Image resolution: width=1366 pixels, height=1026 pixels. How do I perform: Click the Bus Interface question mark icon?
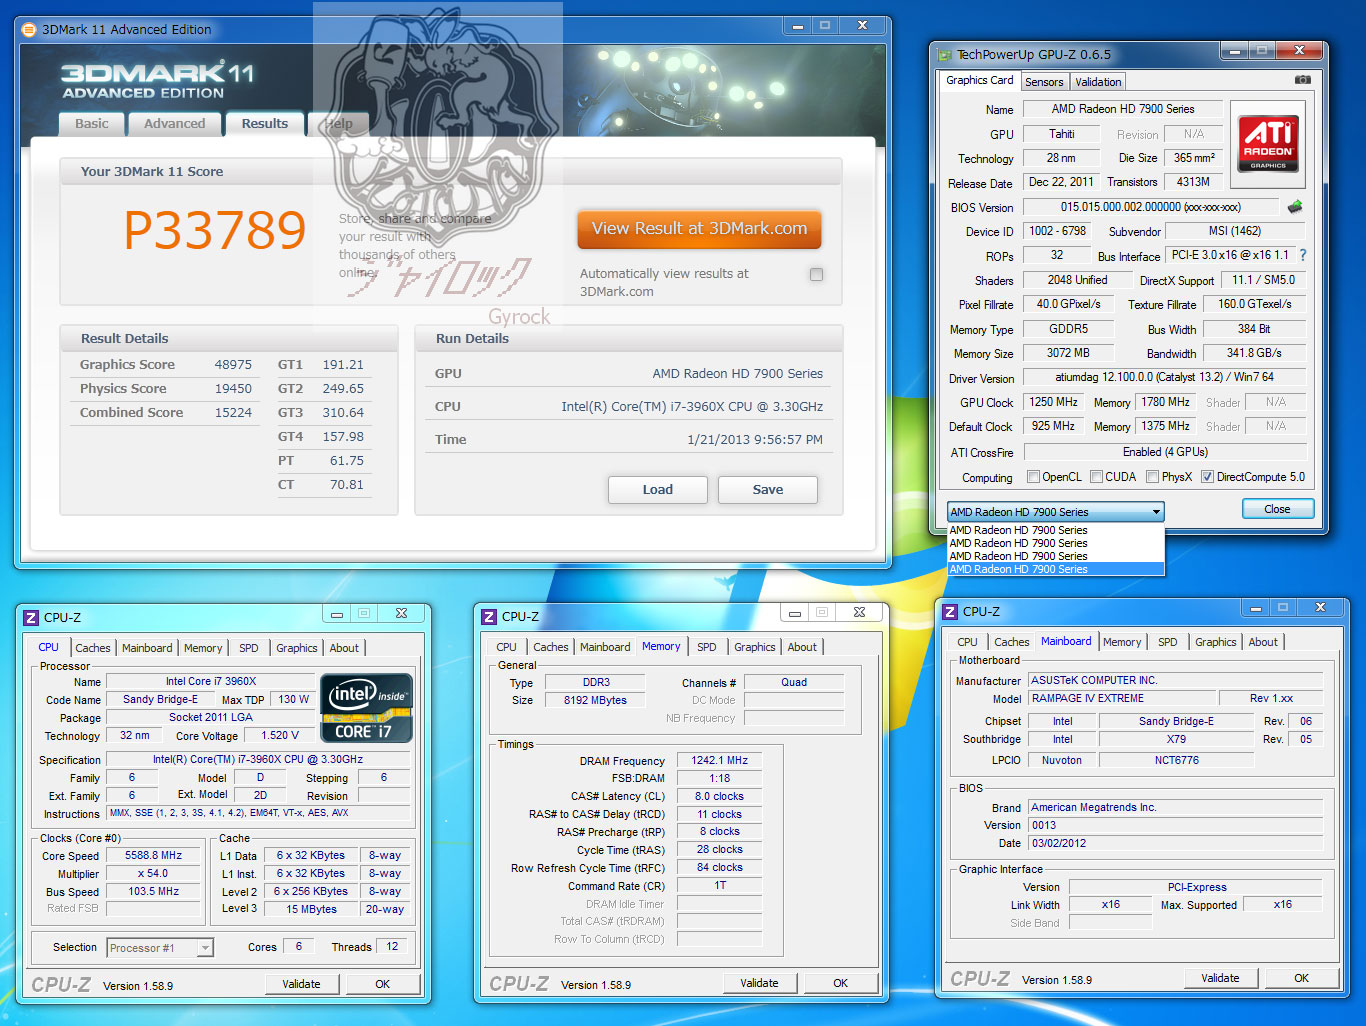tap(1303, 255)
